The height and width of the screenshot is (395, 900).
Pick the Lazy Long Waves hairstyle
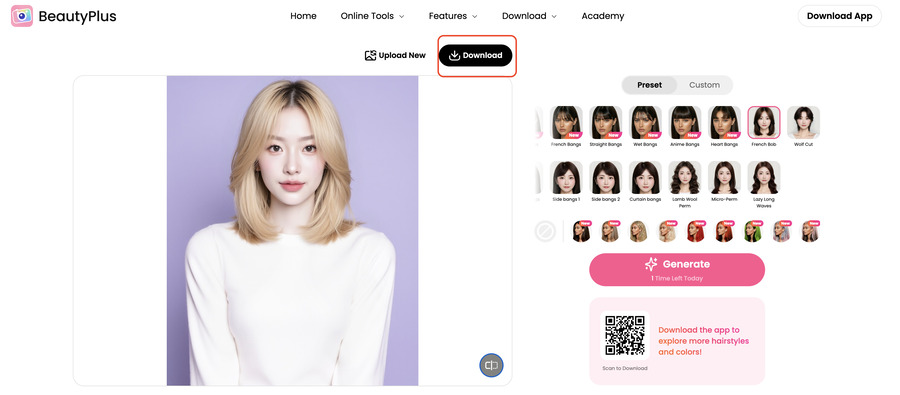click(x=763, y=177)
